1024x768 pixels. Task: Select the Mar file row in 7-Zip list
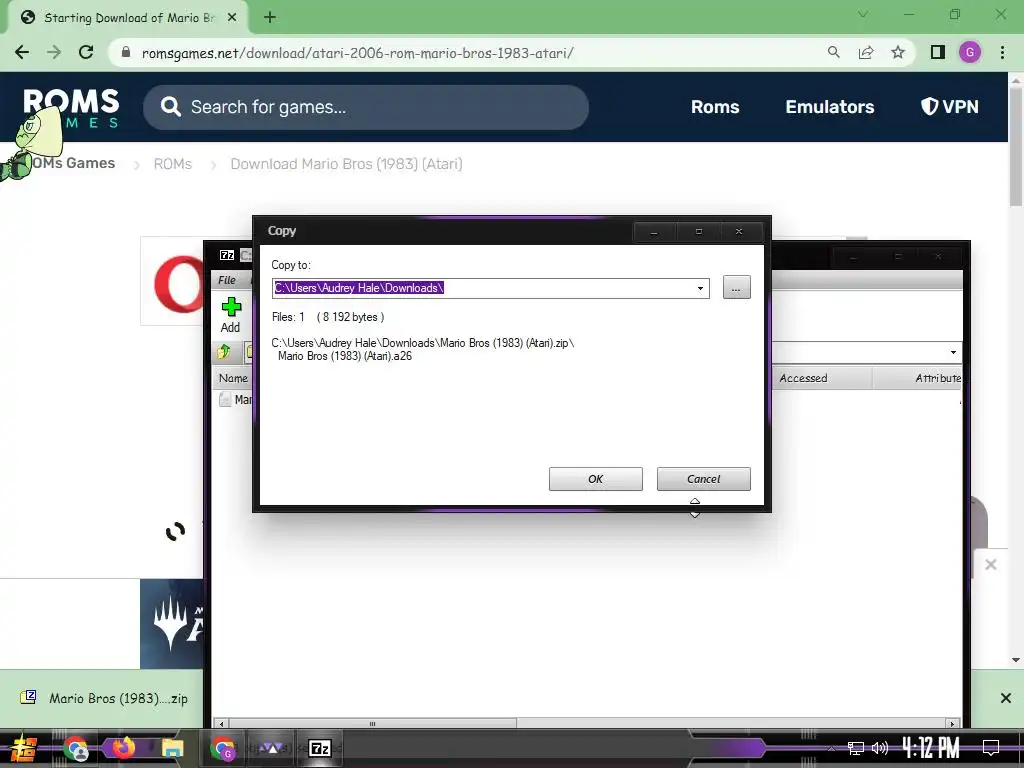235,399
